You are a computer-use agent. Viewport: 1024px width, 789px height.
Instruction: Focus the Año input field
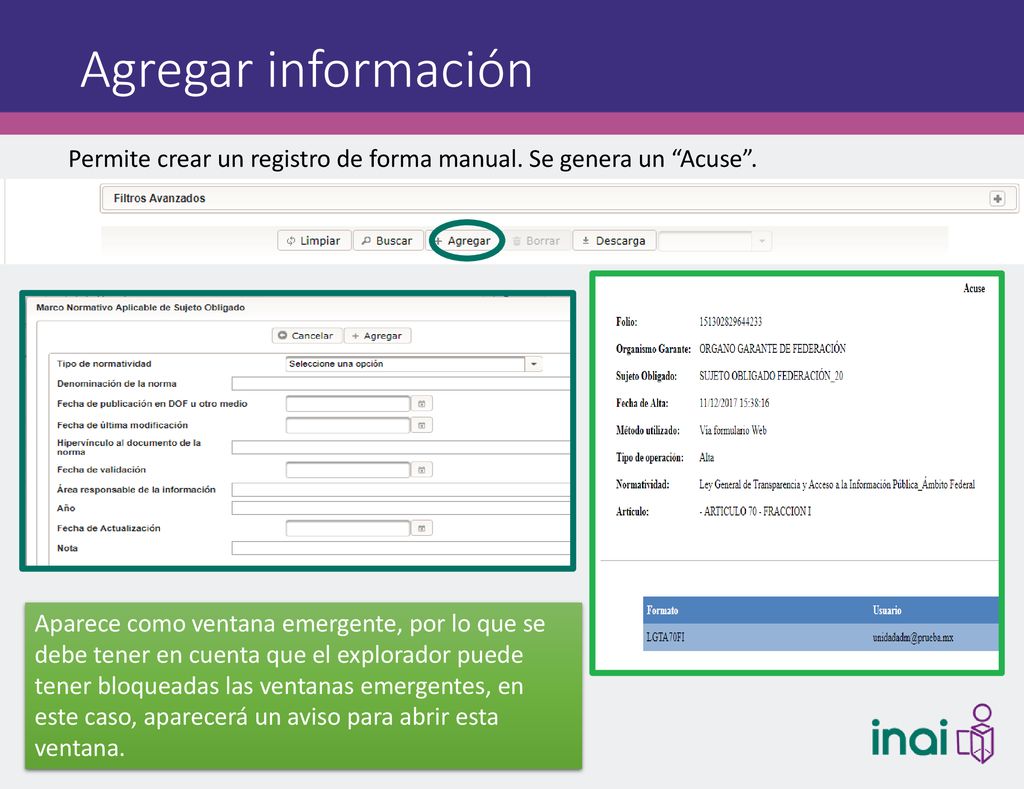pyautogui.click(x=400, y=508)
